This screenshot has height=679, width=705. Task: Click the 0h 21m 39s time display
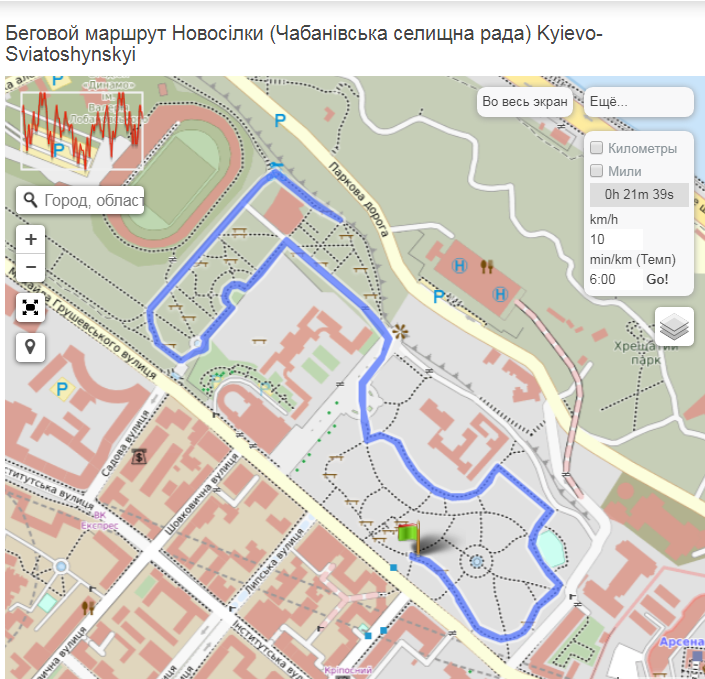[639, 195]
